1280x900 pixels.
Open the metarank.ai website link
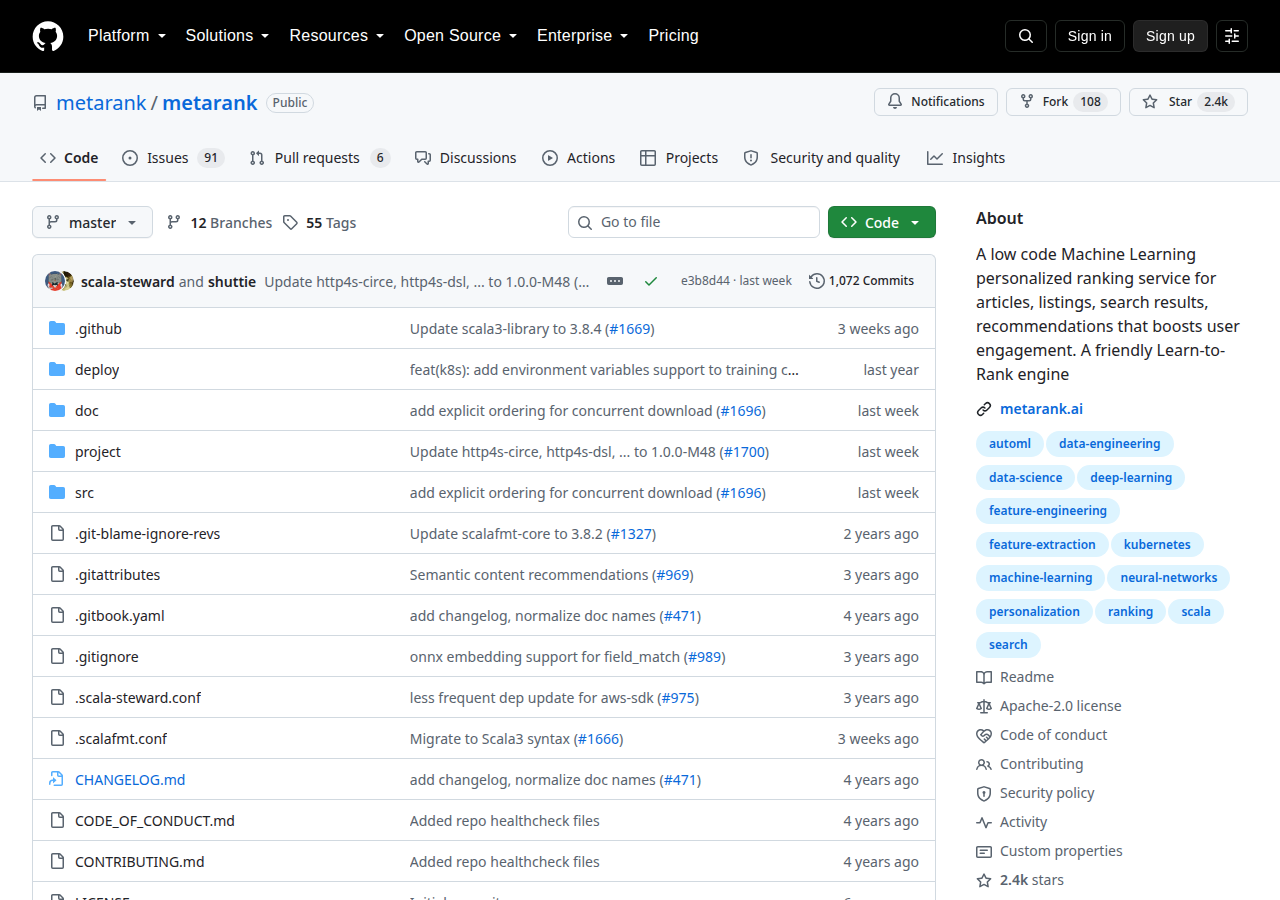(x=1041, y=409)
